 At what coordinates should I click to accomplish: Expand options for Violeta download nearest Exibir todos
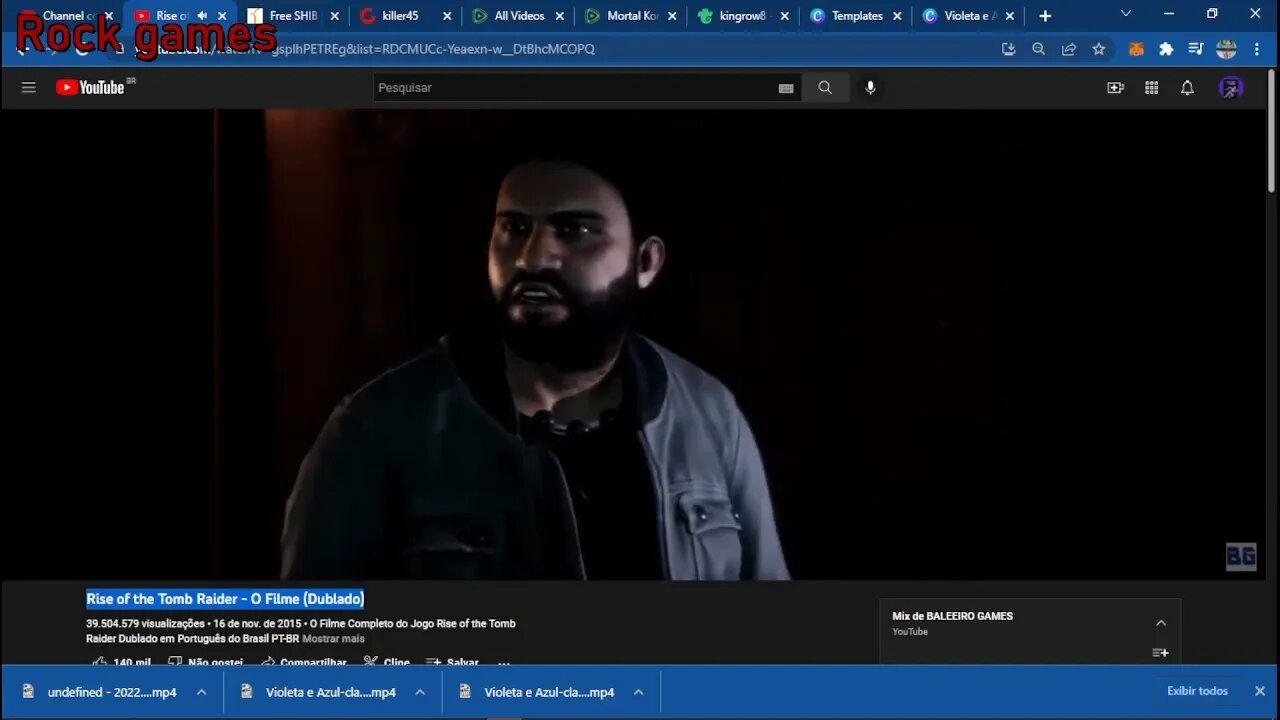638,692
